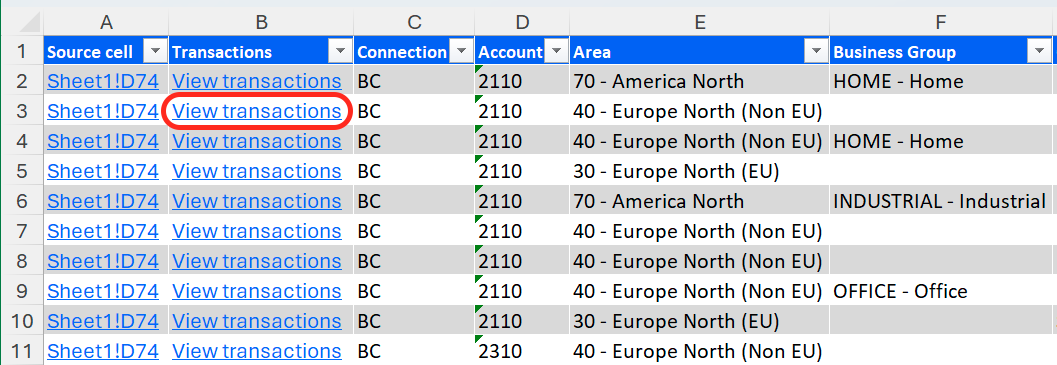
Task: Click View transactions in row 2
Action: point(257,82)
